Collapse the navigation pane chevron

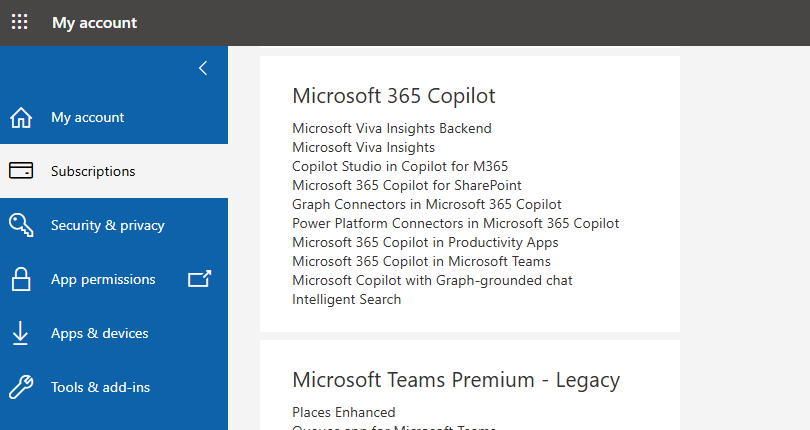203,68
